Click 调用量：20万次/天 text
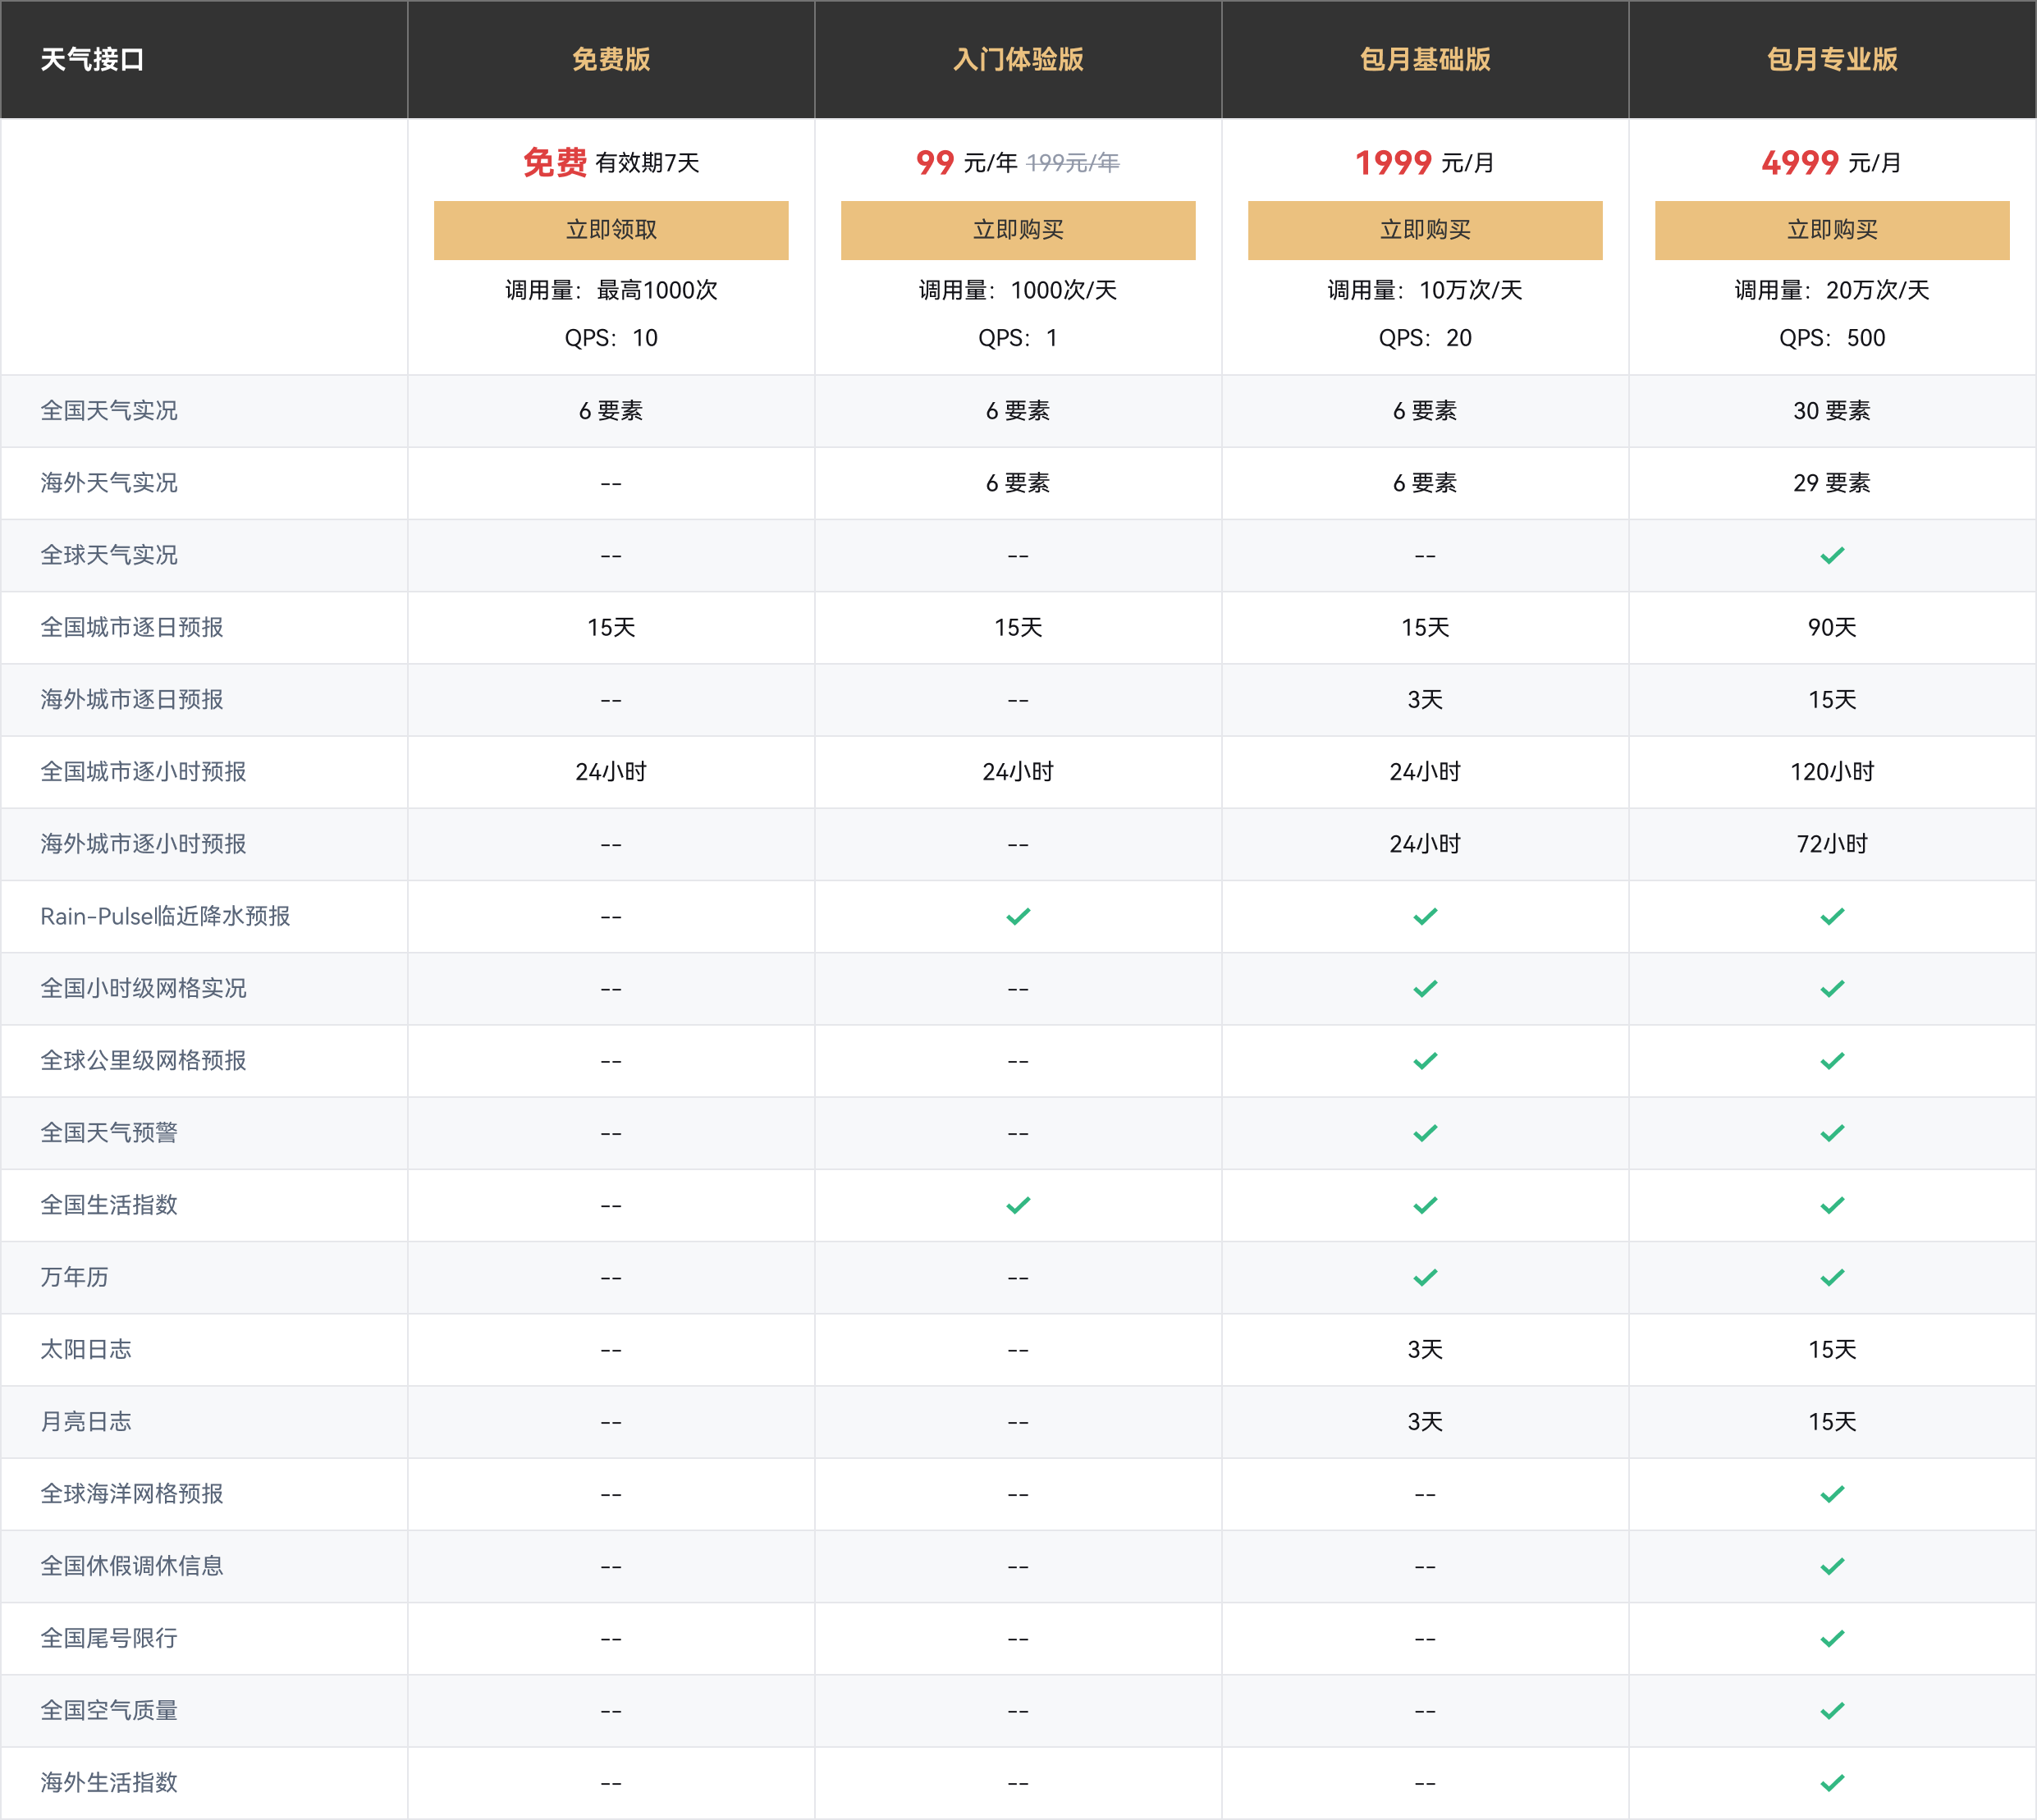The image size is (2037, 1820). tap(1832, 290)
